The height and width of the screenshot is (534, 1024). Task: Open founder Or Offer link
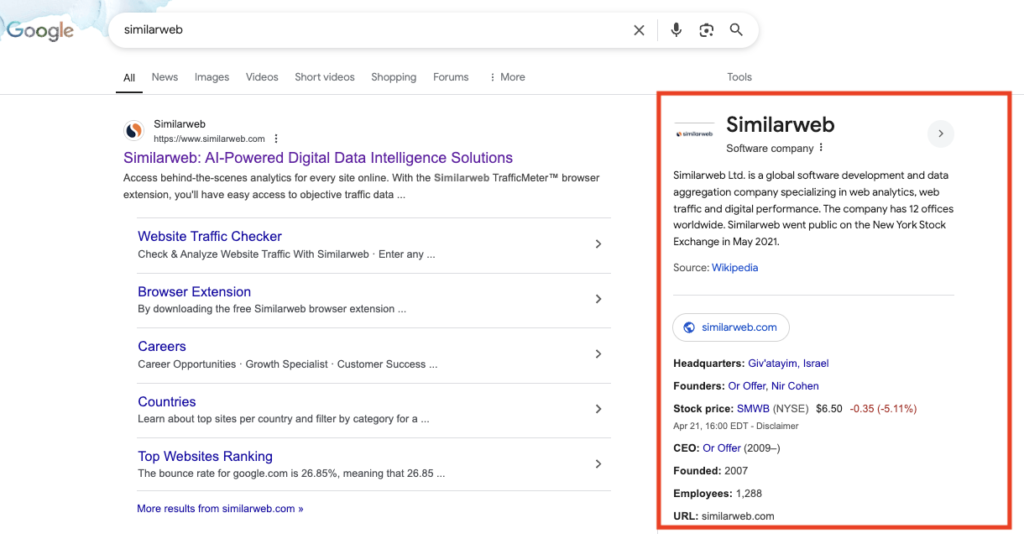746,386
